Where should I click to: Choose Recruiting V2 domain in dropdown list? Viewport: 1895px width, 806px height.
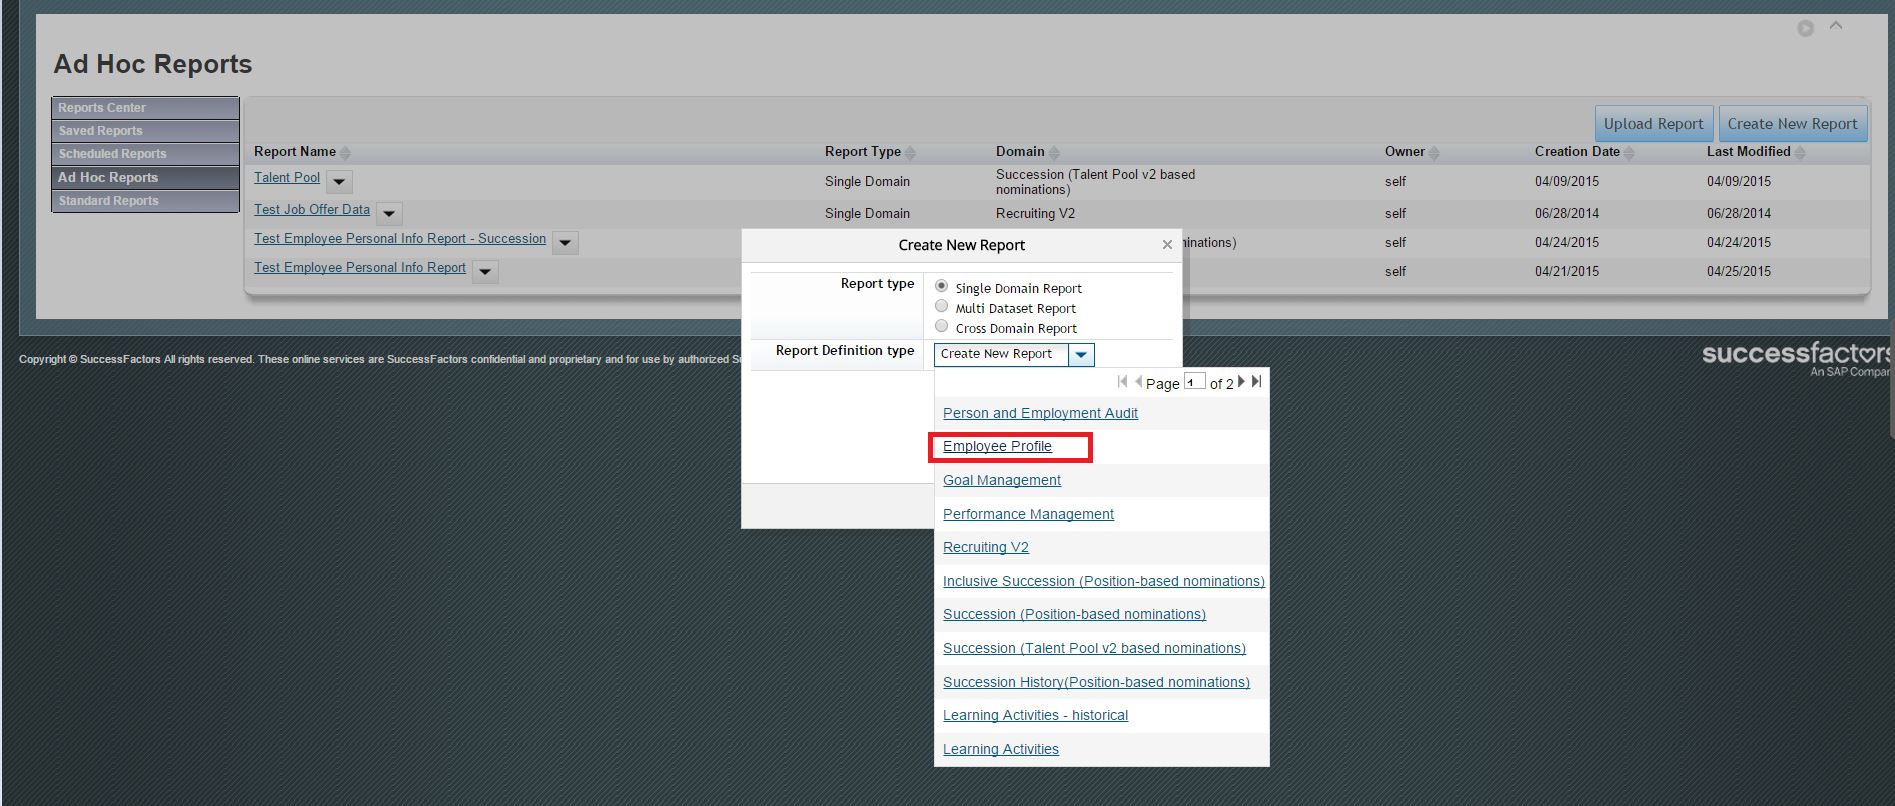coord(986,548)
